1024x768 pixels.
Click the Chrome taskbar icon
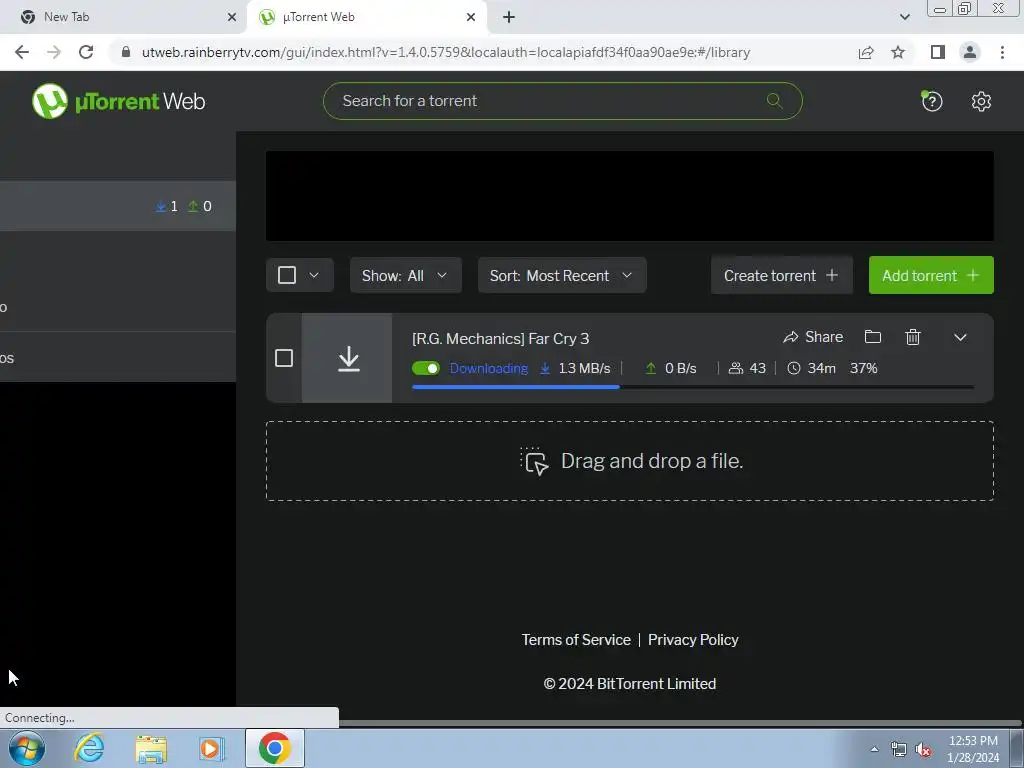click(x=275, y=748)
